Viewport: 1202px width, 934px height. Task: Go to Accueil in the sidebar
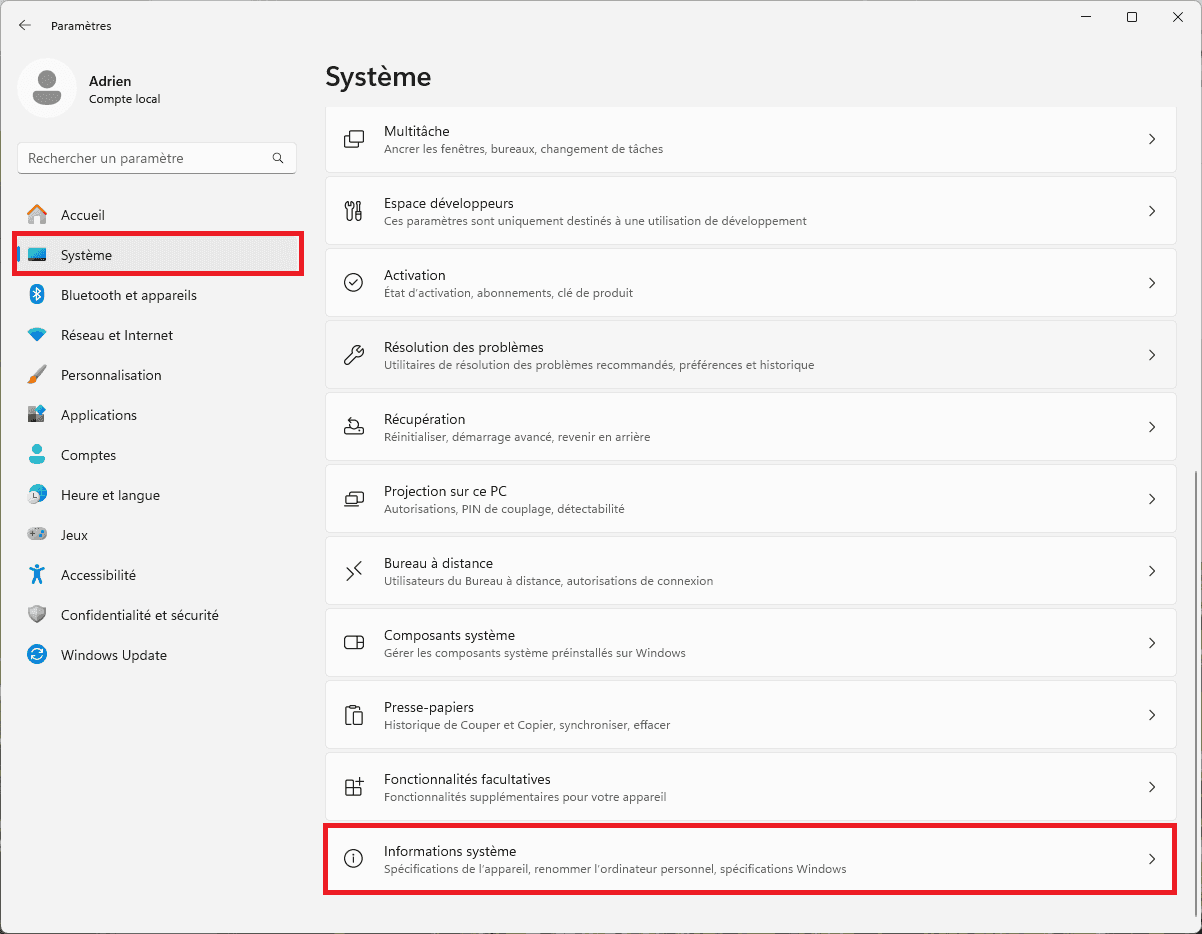(158, 215)
